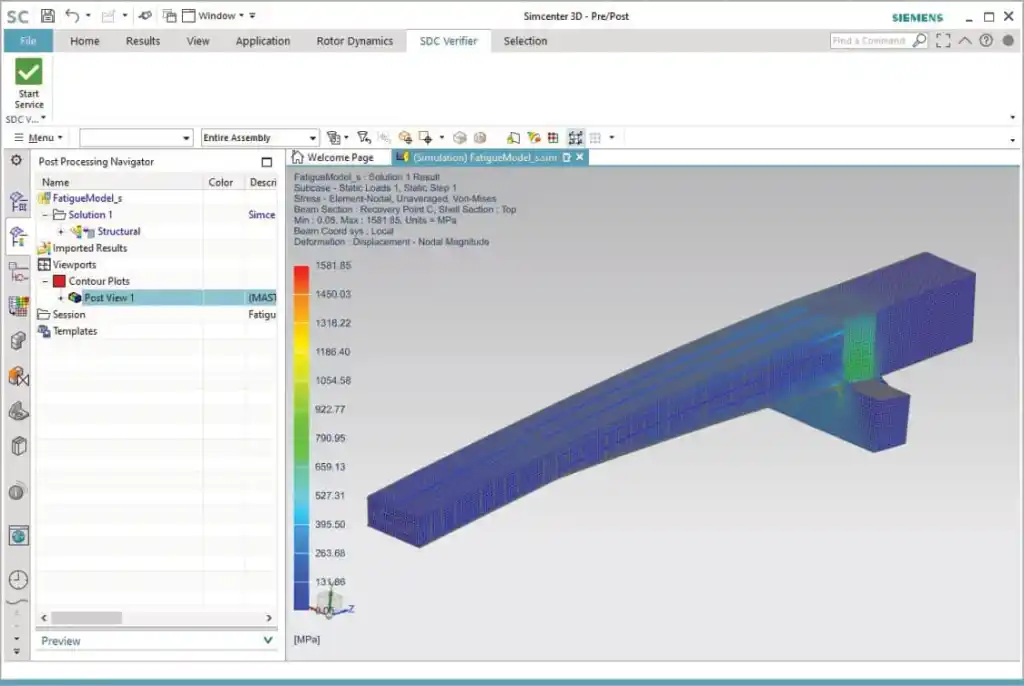This screenshot has height=686, width=1024.
Task: Switch to the View ribbon tab
Action: pyautogui.click(x=198, y=41)
